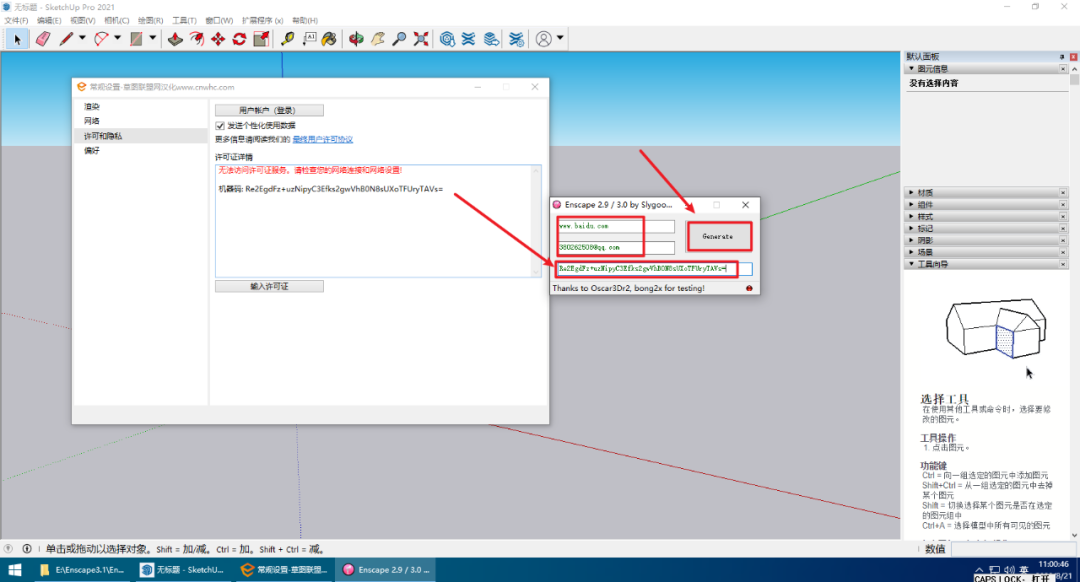1080x582 pixels.
Task: Choose the Rotate tool
Action: pyautogui.click(x=239, y=39)
